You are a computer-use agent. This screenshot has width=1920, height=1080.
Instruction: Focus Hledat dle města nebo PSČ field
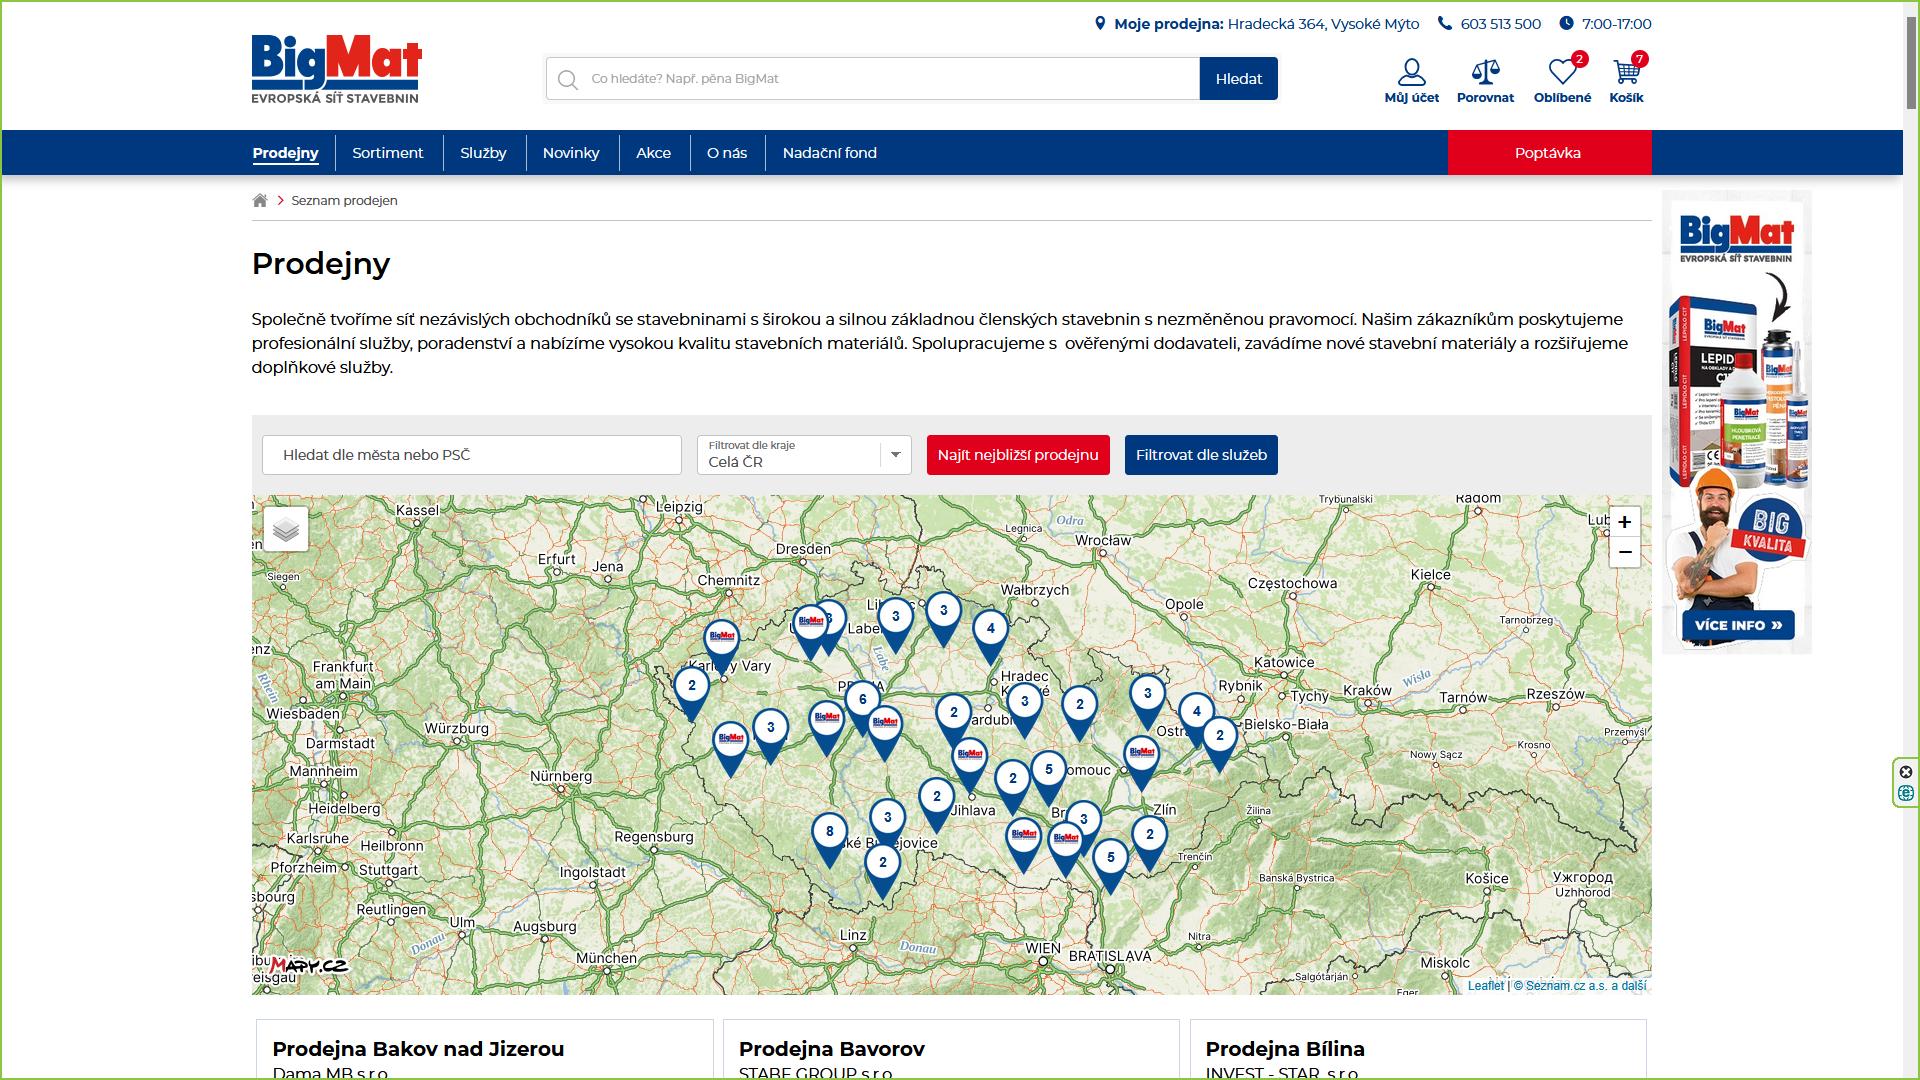pos(472,455)
